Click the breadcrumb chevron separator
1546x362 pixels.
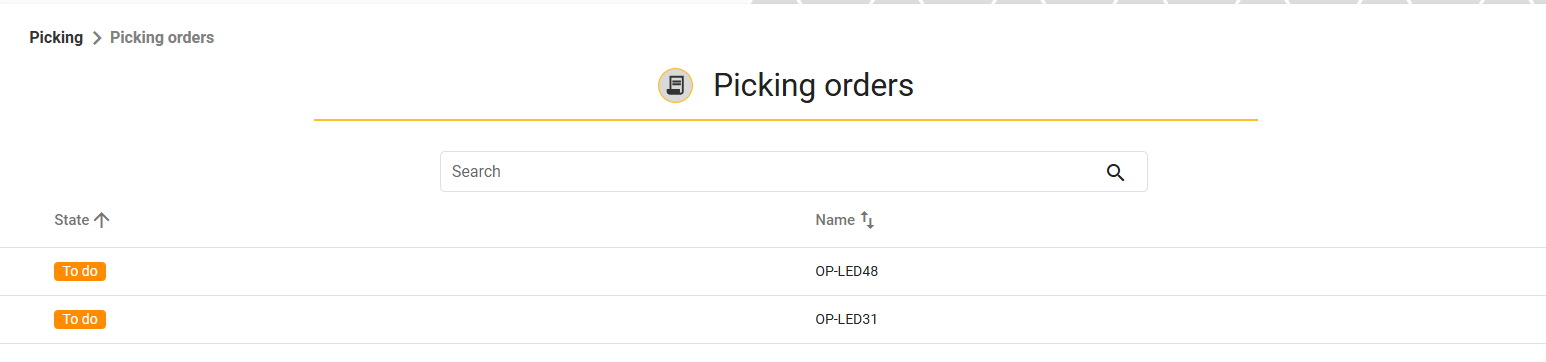tap(97, 38)
